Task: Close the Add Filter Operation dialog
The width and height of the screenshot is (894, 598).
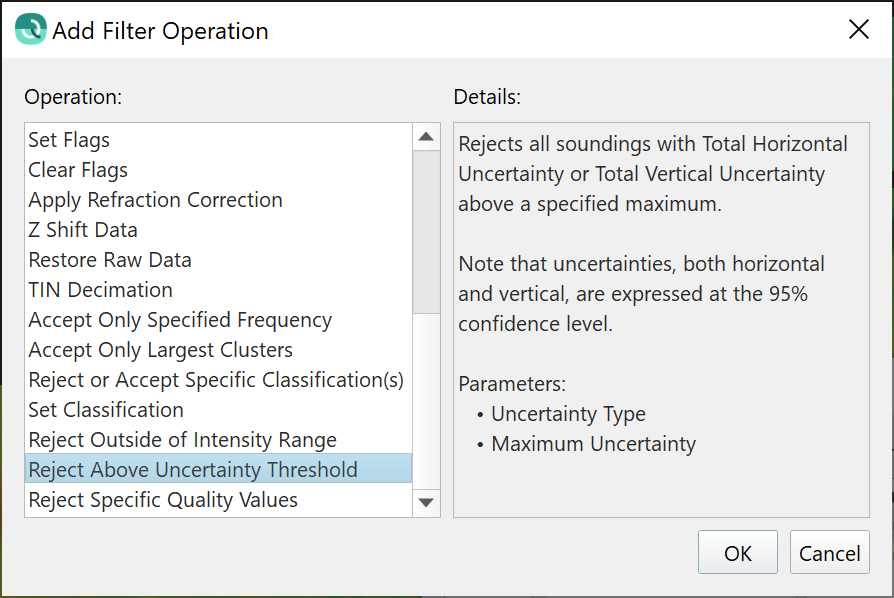Action: tap(858, 30)
